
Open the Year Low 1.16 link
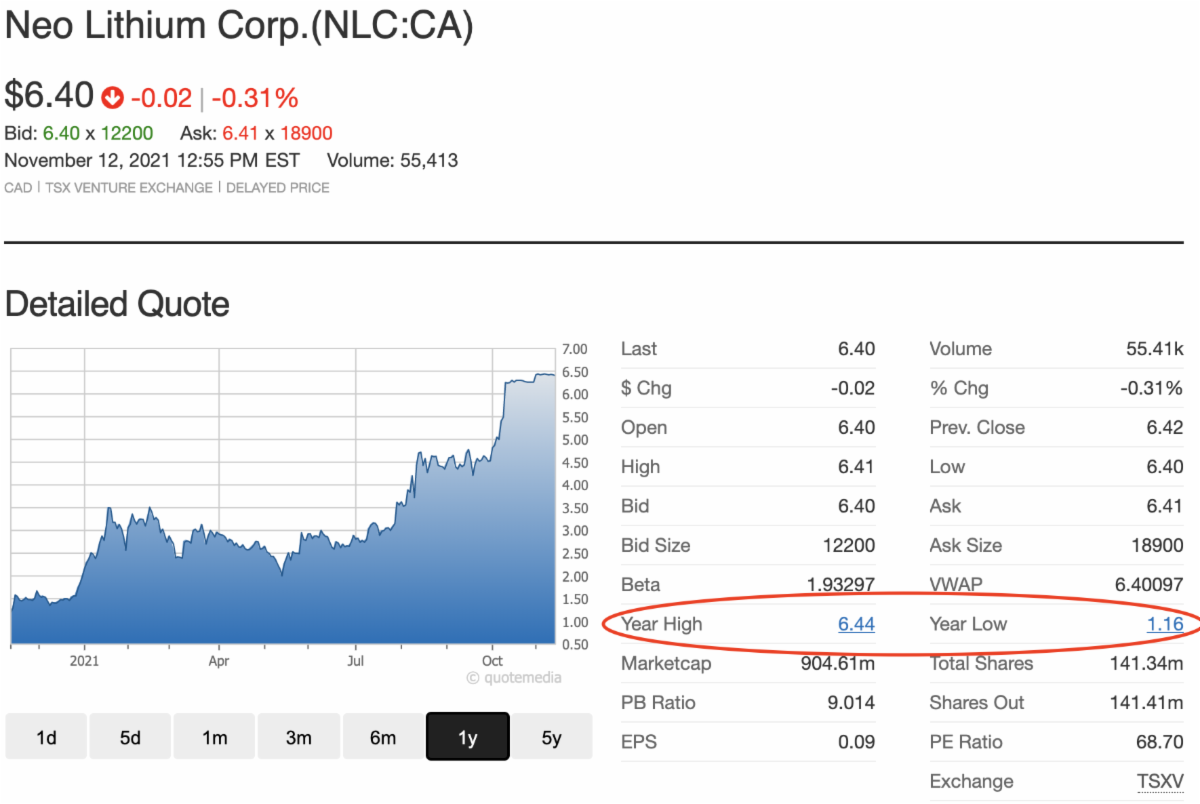[x=1164, y=624]
